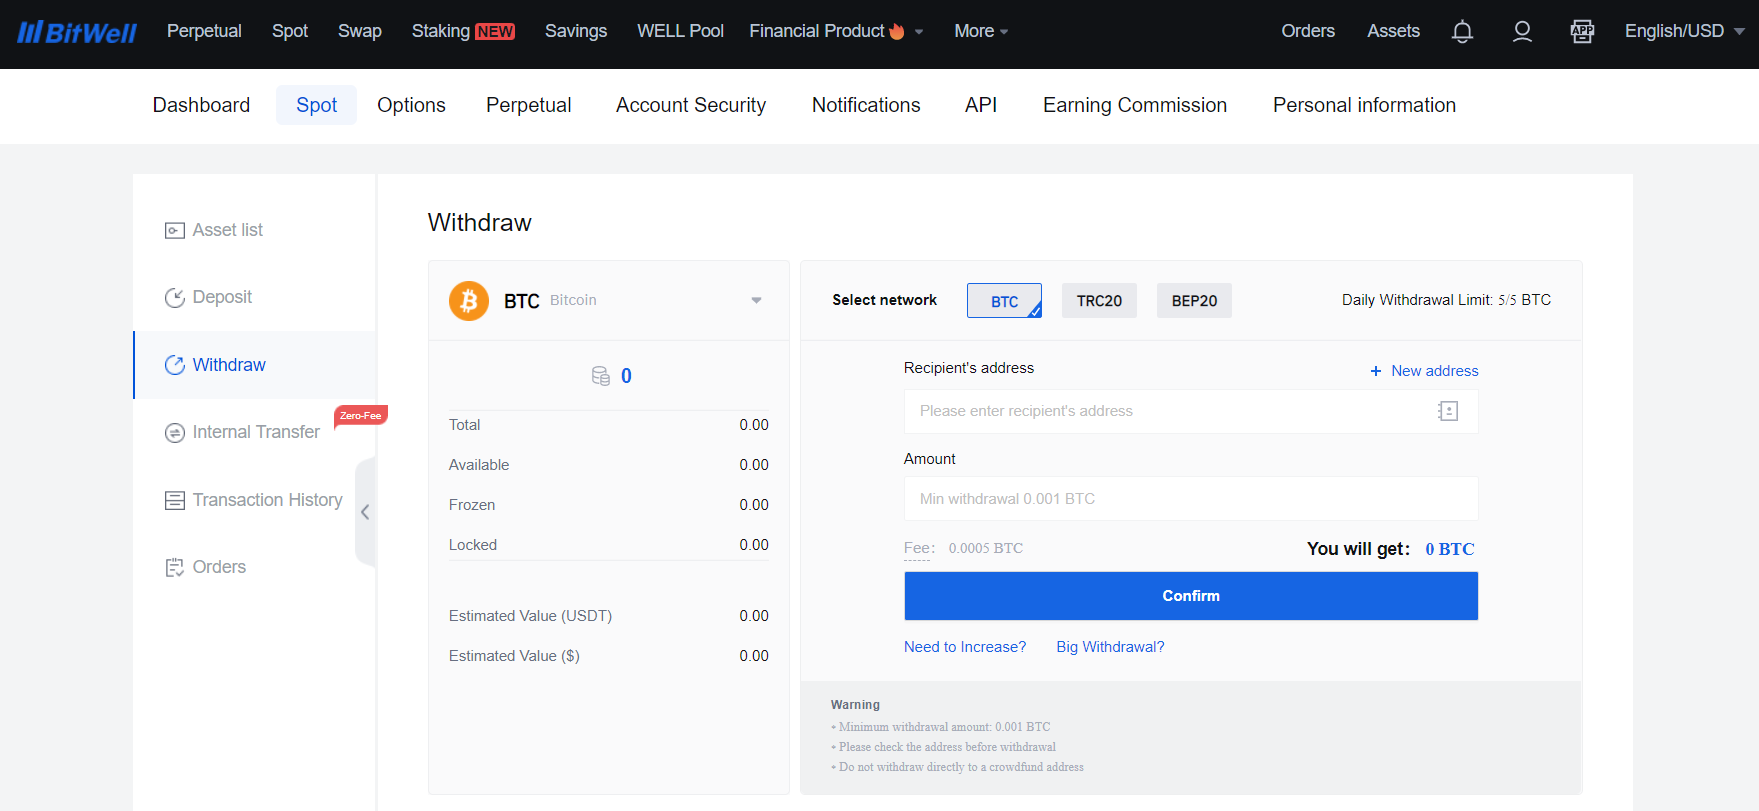Screen dimensions: 1759x811
Task: Click the New address link
Action: pyautogui.click(x=1434, y=371)
